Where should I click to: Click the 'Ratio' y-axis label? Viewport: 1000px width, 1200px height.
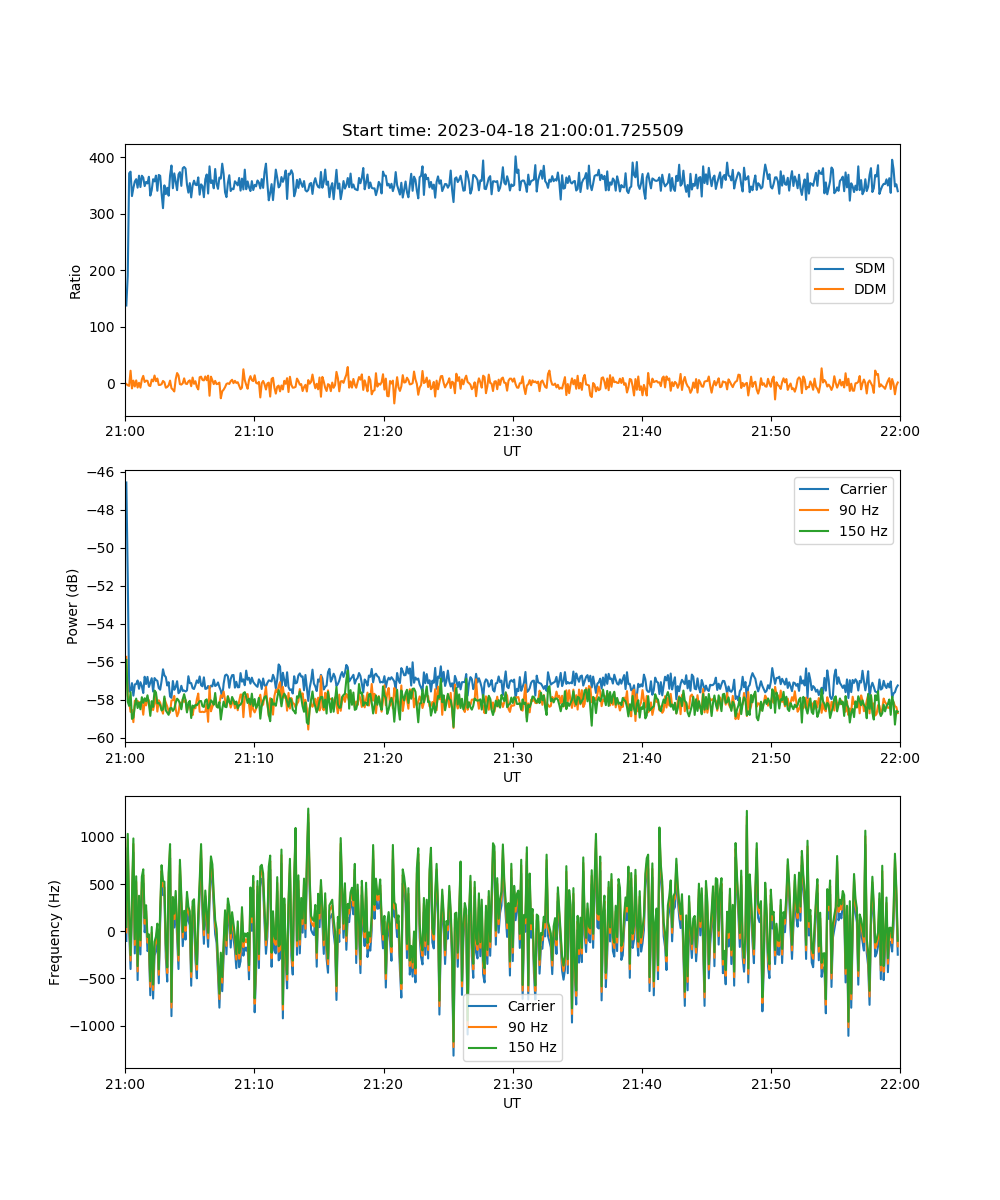76,280
